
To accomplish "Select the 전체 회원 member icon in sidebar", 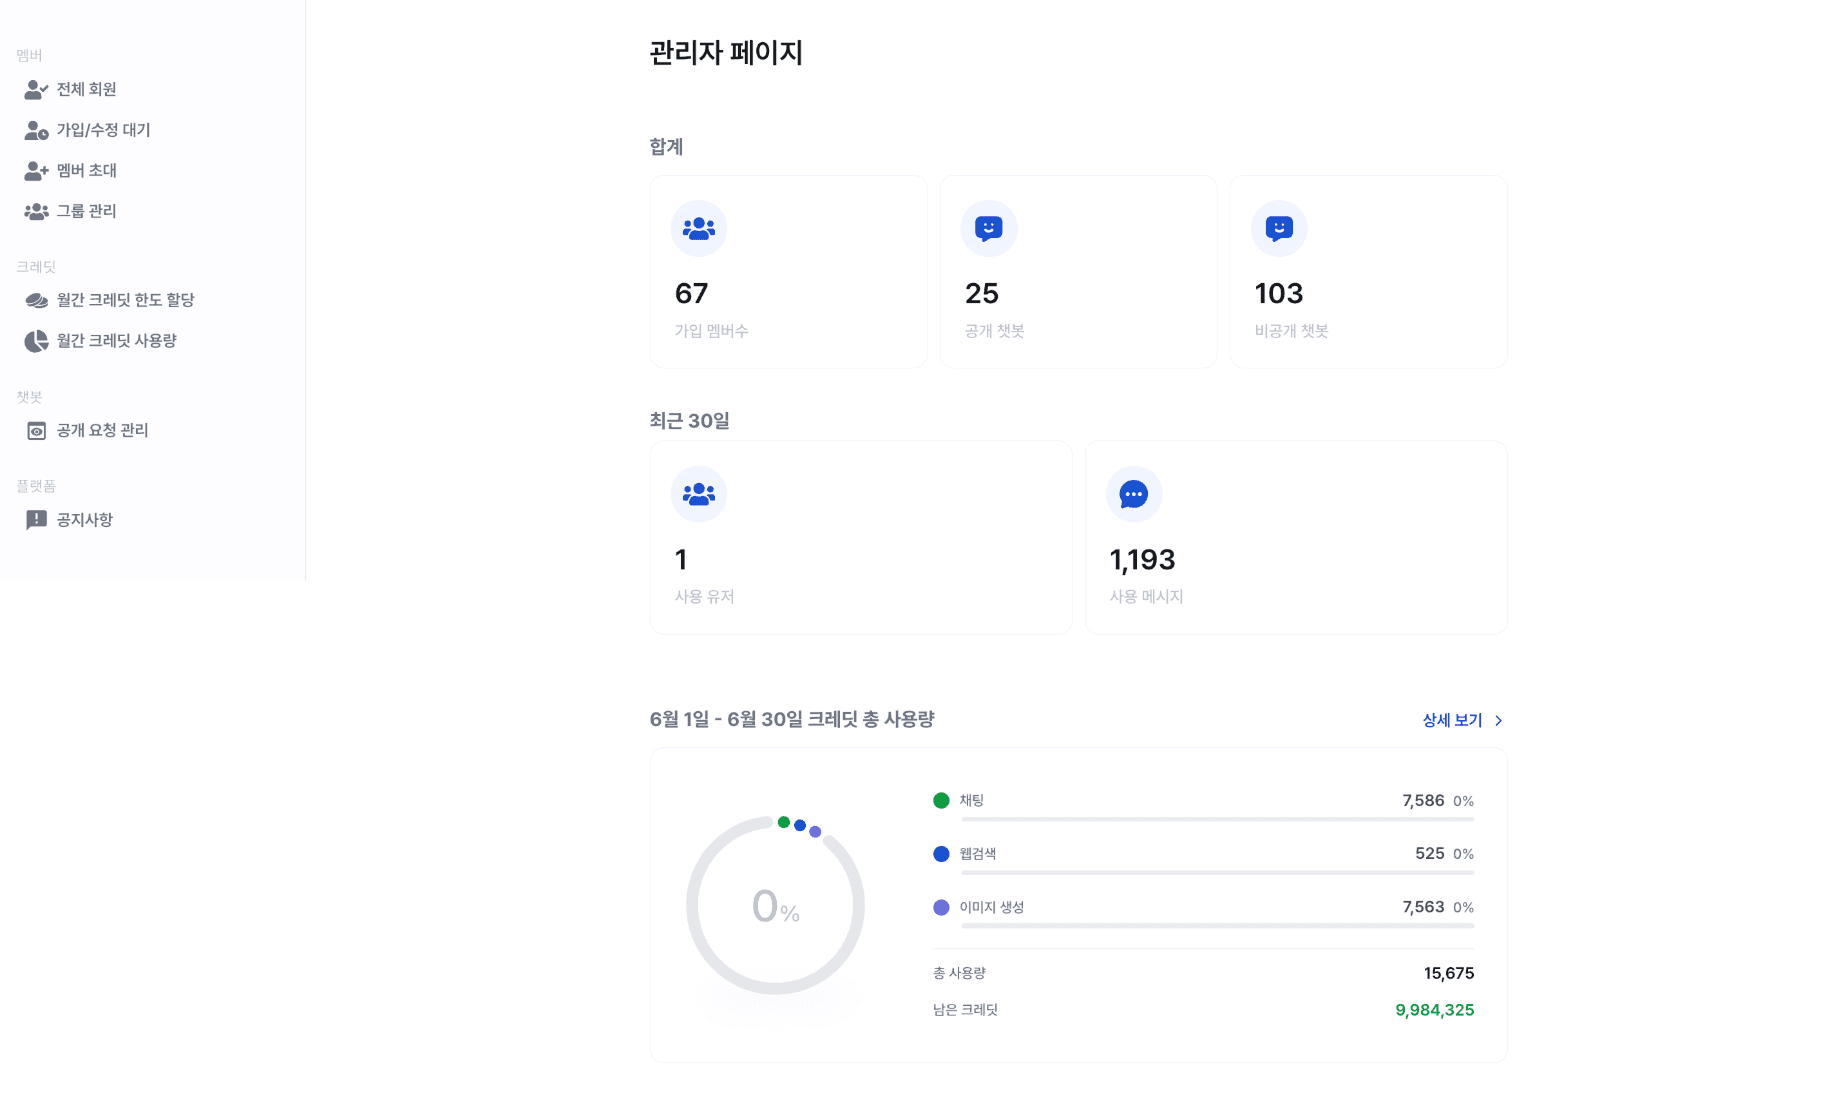I will coord(36,89).
